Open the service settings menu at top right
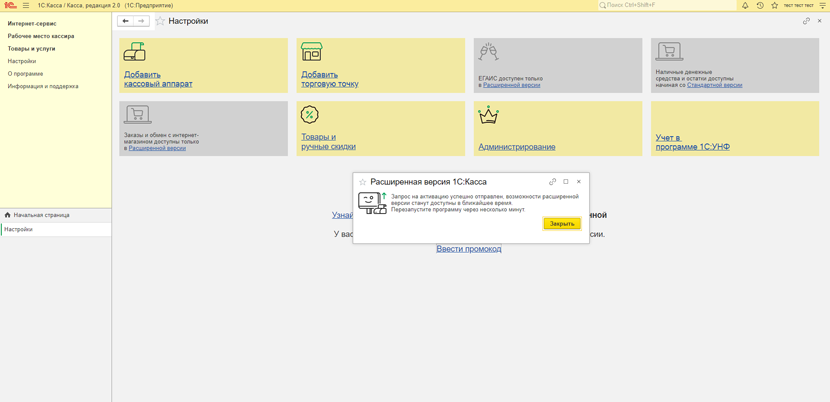830x402 pixels. coord(822,5)
